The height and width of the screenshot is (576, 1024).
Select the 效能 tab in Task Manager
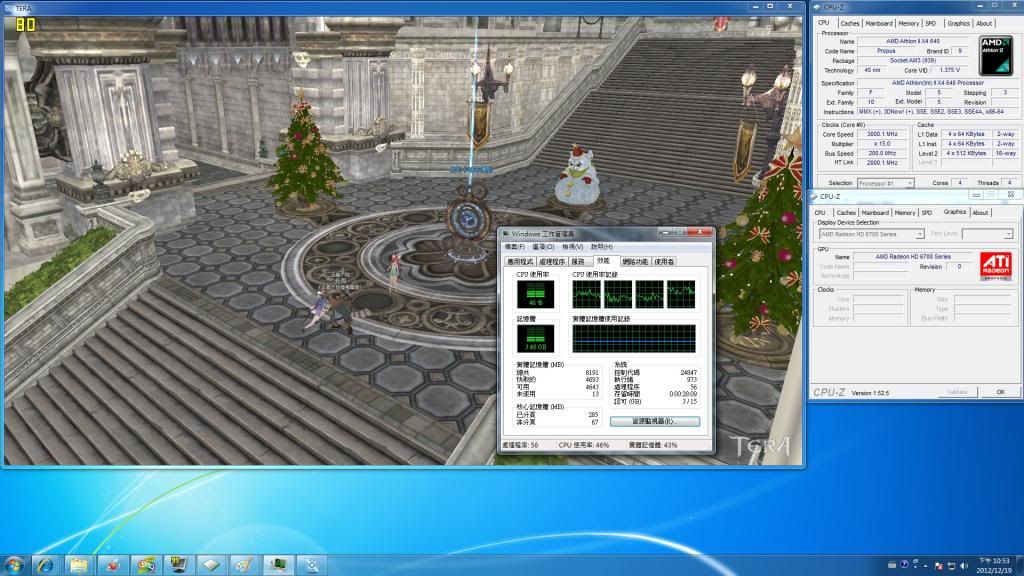click(x=603, y=261)
